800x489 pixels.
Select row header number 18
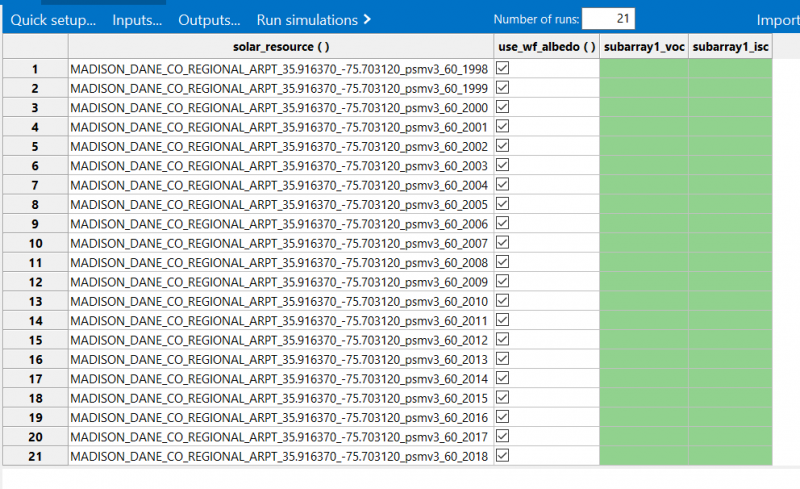35,397
